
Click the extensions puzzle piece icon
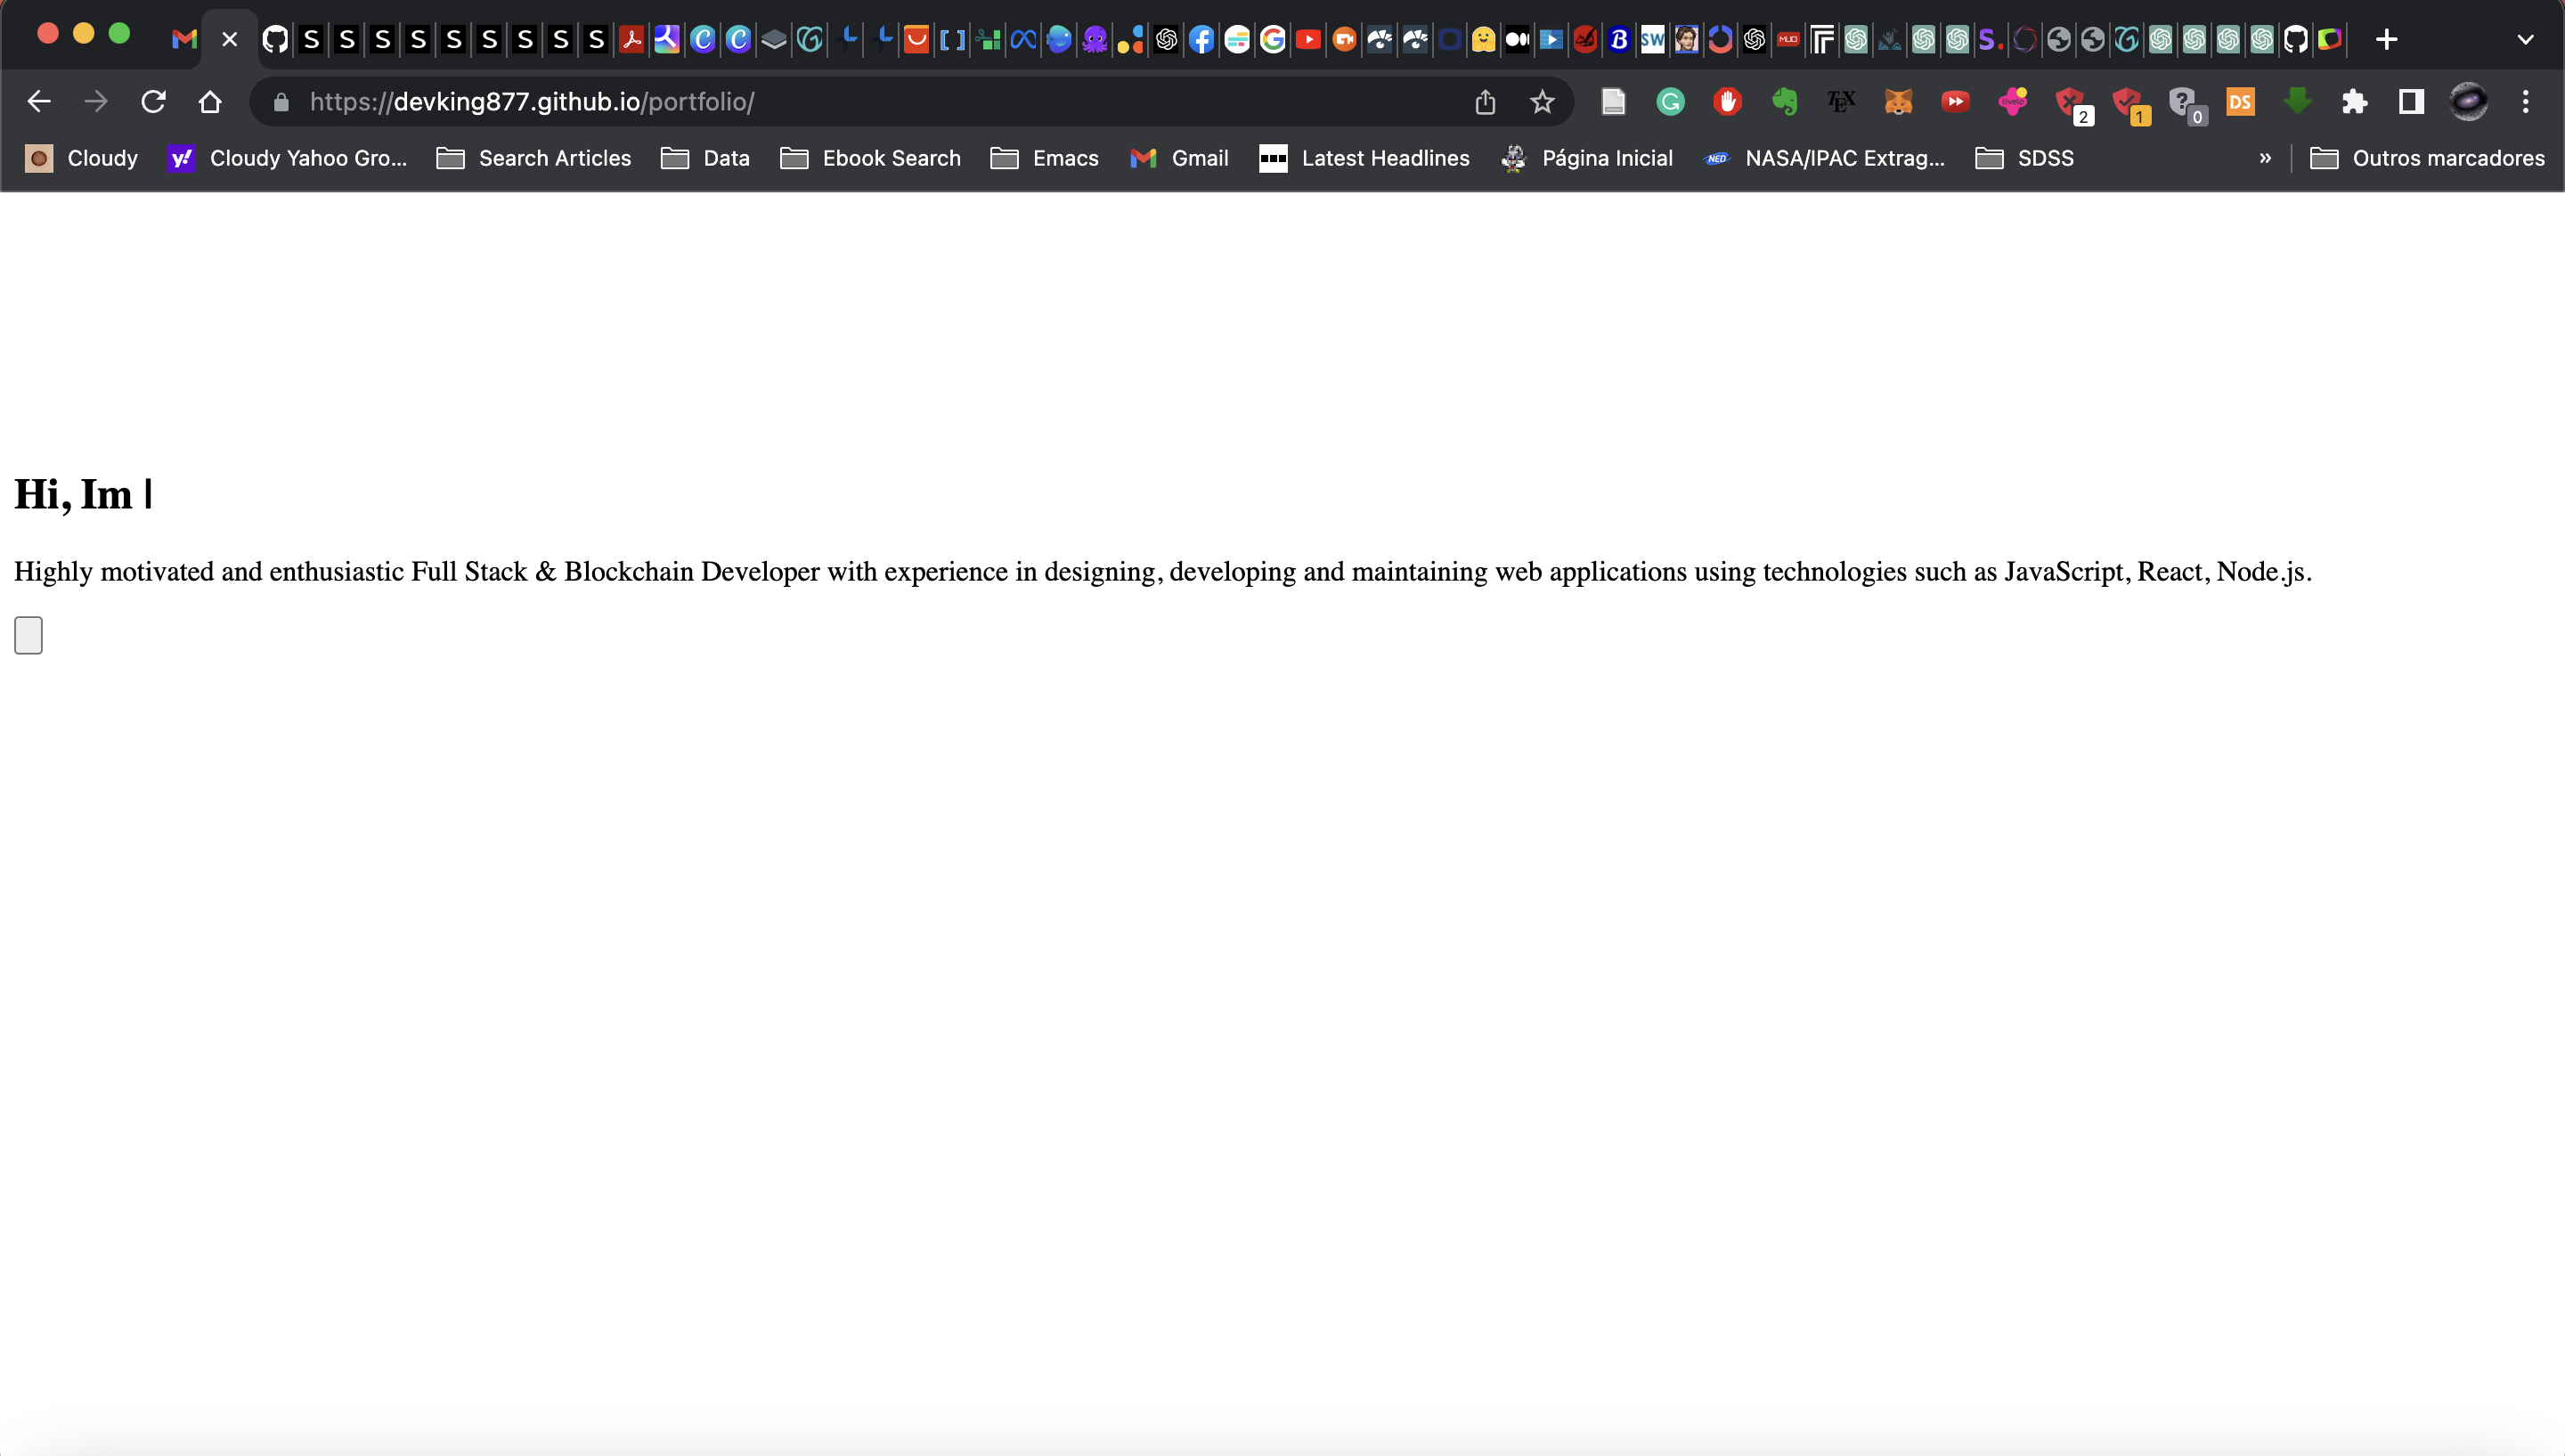coord(2355,101)
